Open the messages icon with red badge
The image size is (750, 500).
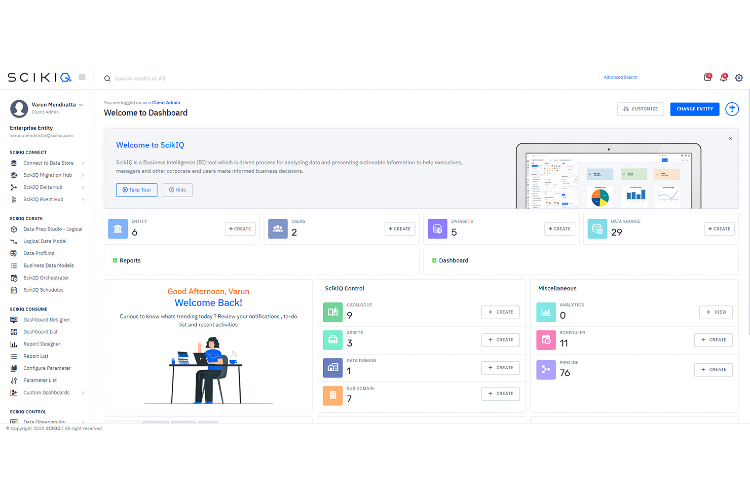click(x=707, y=77)
